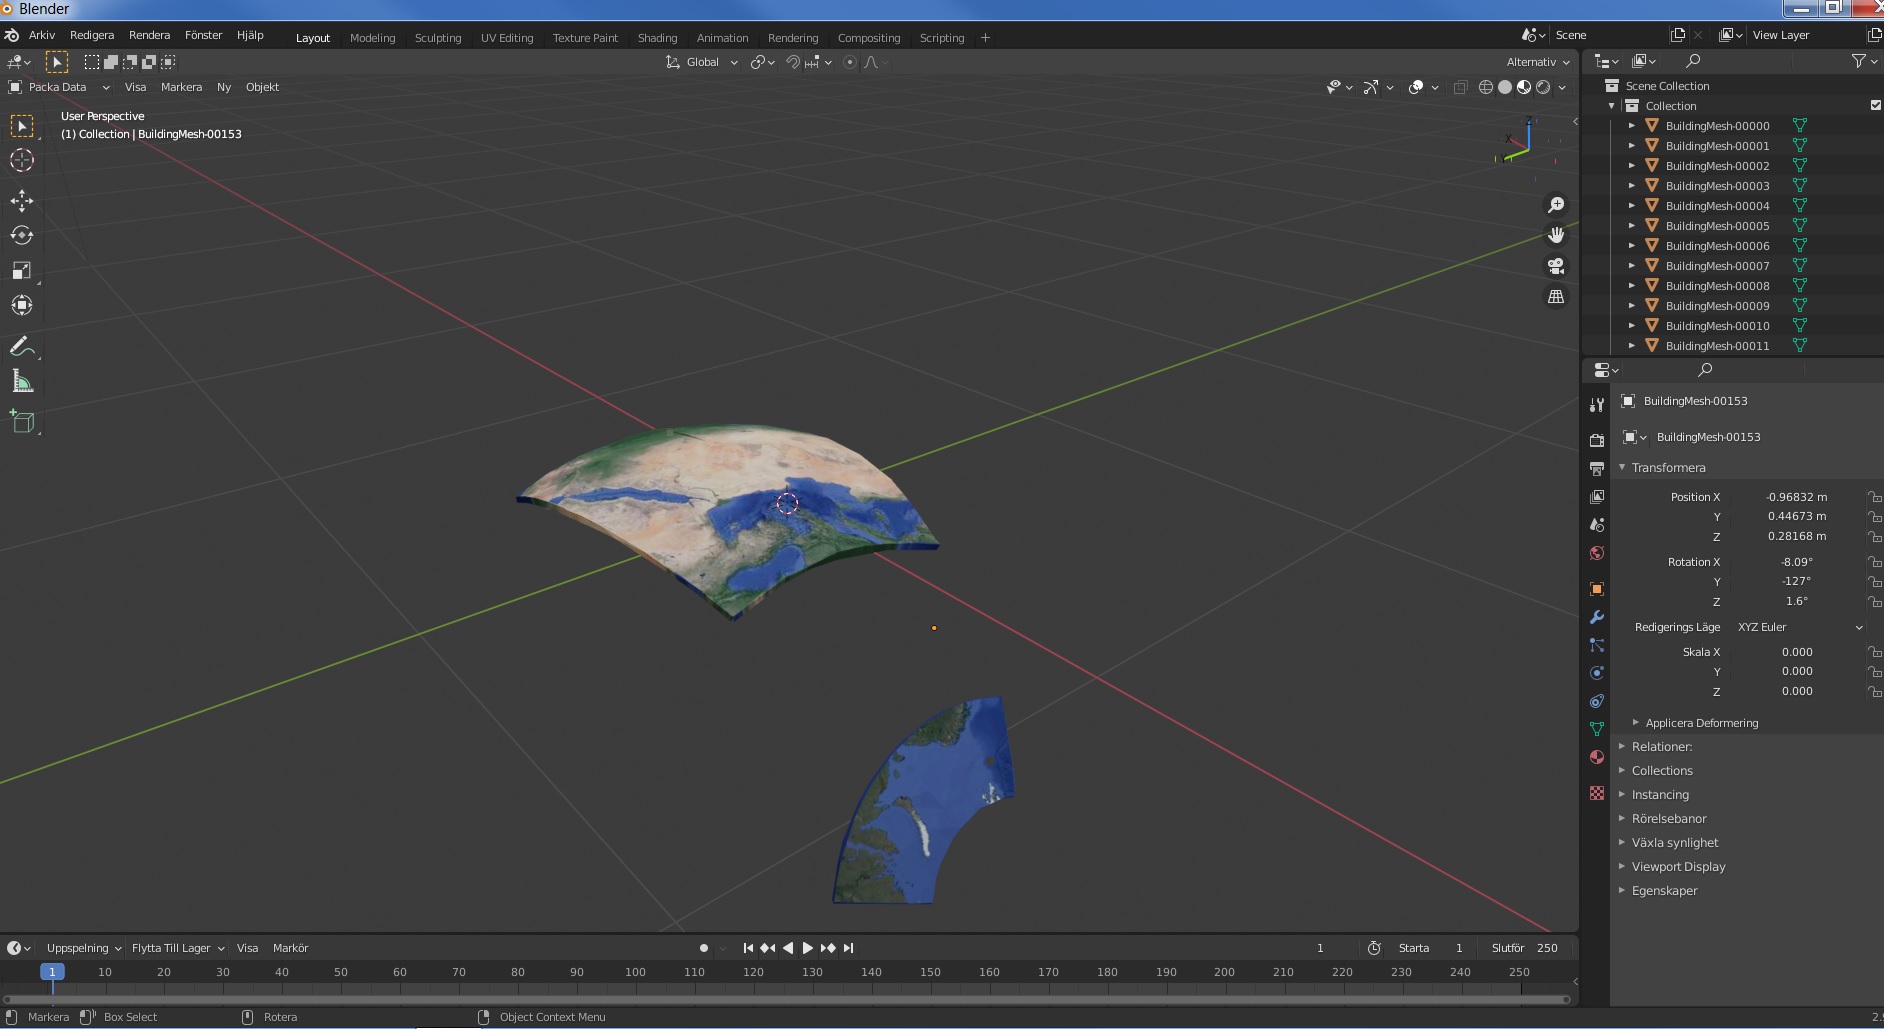The image size is (1884, 1029).
Task: Switch to wireframe viewport shading
Action: pyautogui.click(x=1486, y=87)
